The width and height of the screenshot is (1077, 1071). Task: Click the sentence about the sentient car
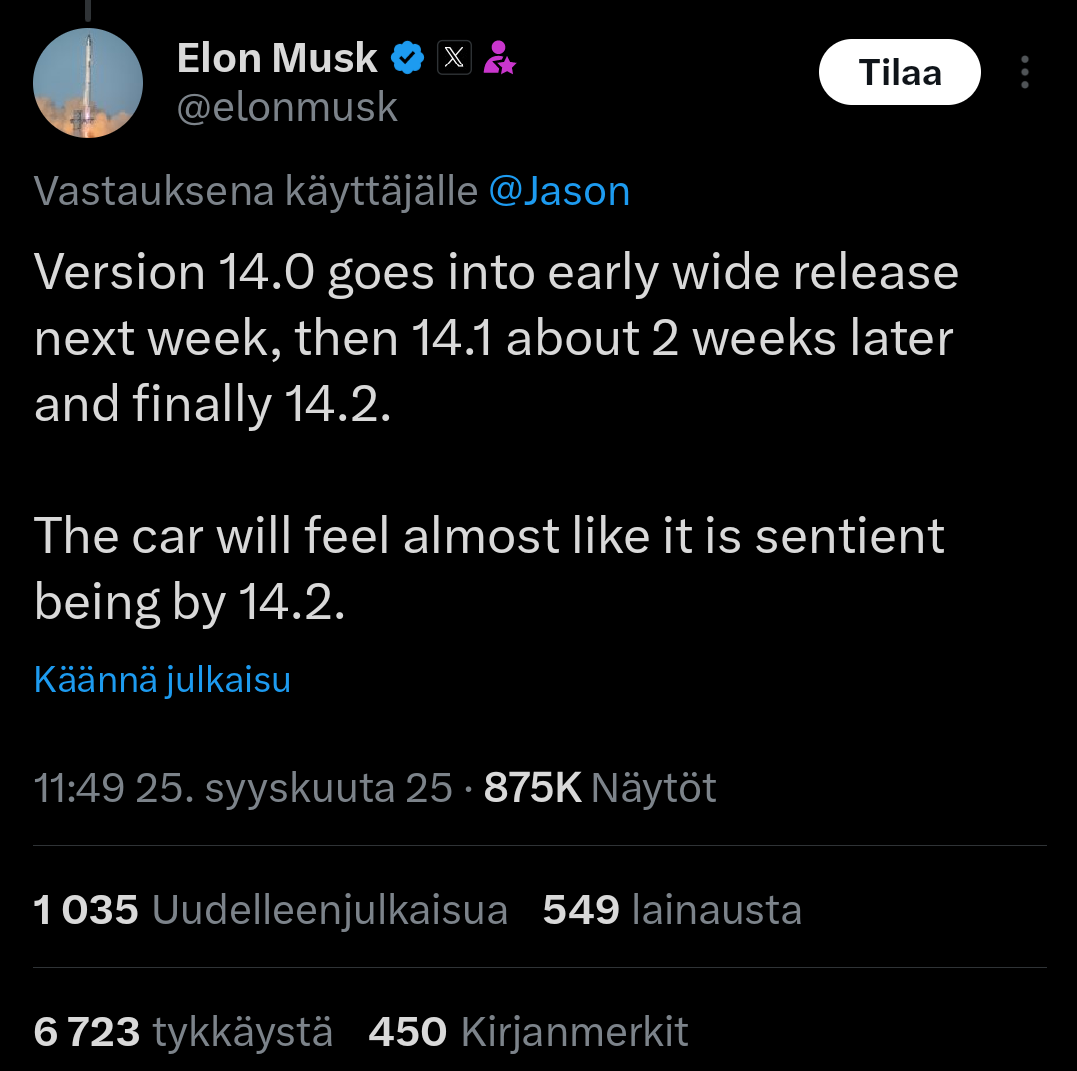[489, 568]
